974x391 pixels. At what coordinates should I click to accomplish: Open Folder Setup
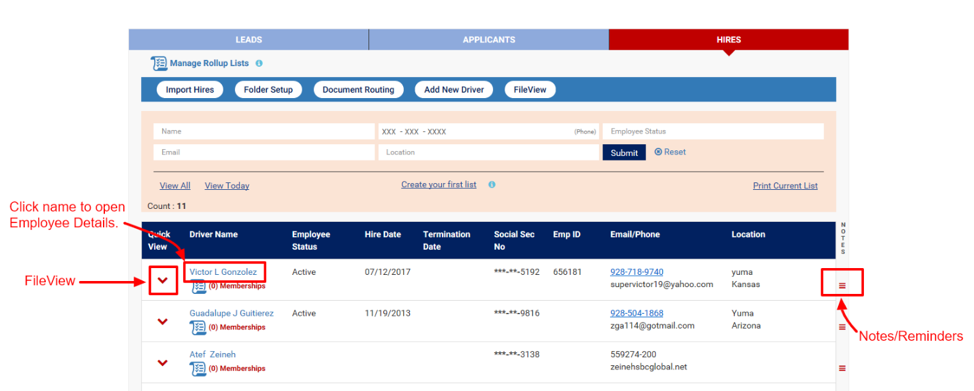(x=268, y=90)
